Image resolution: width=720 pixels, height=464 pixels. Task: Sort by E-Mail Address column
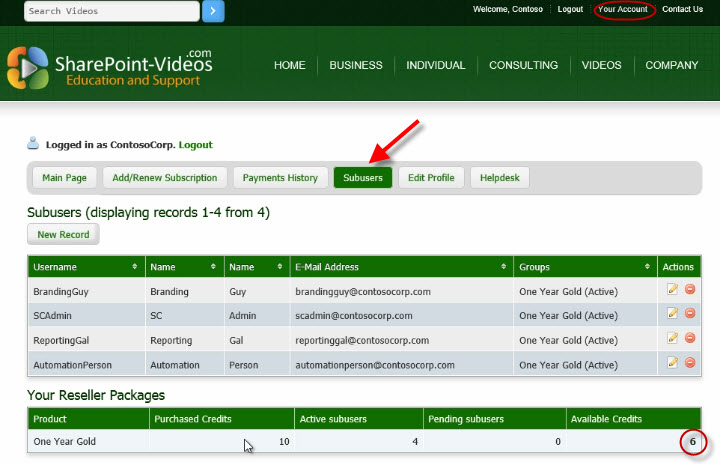click(x=503, y=266)
